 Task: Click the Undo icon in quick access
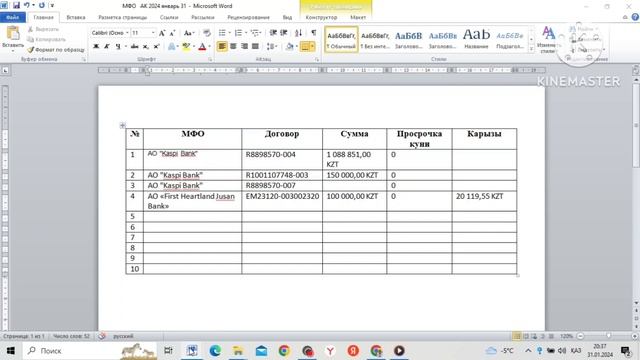click(x=27, y=5)
